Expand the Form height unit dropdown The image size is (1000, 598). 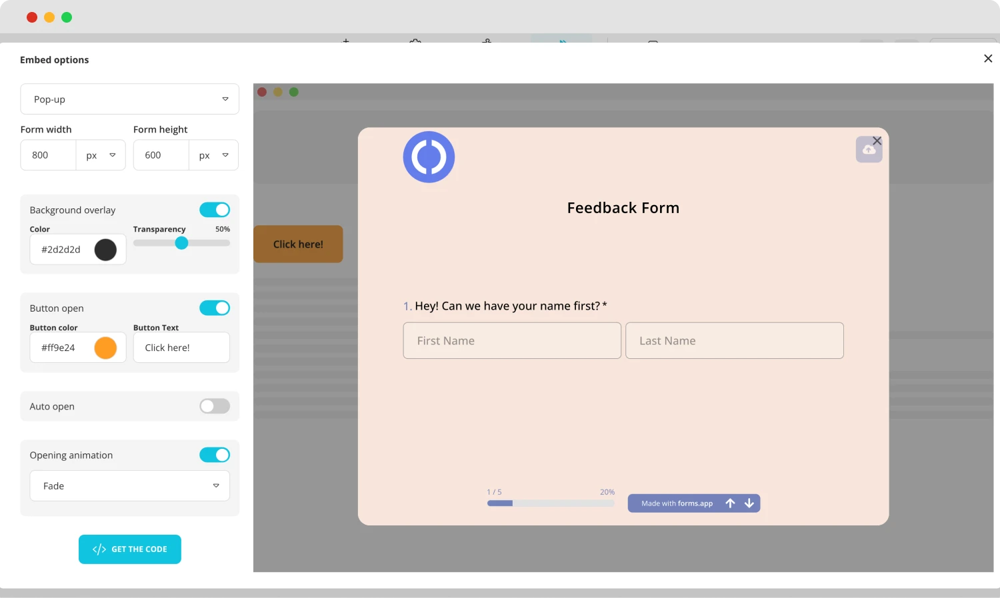tap(214, 155)
